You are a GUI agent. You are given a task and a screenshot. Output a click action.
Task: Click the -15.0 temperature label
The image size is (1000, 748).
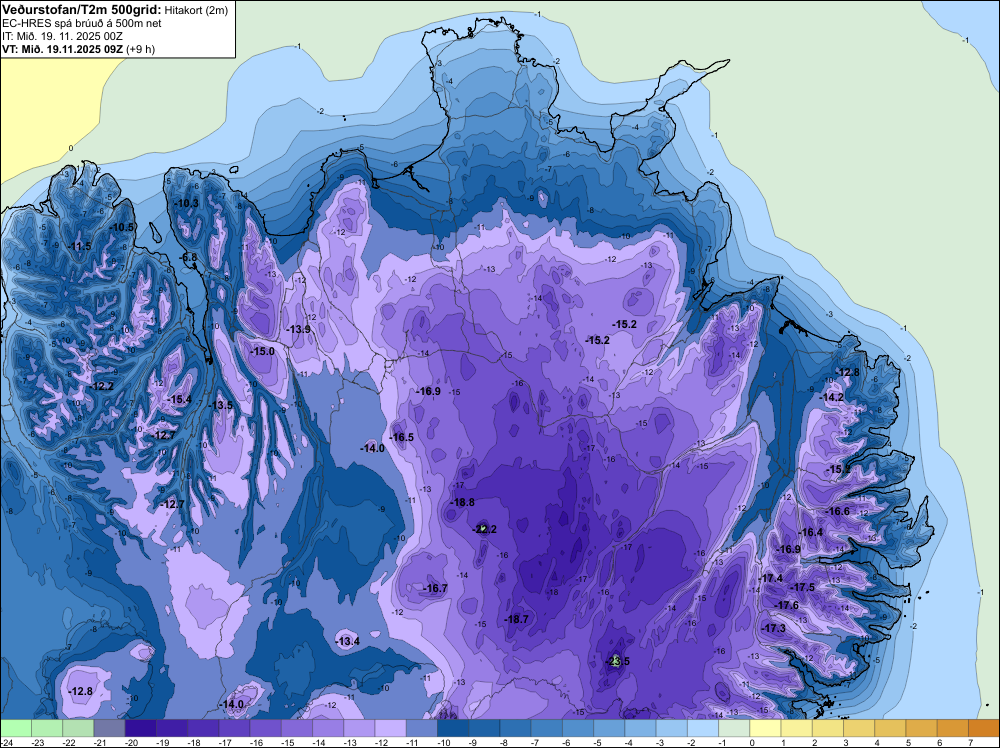[x=261, y=351]
